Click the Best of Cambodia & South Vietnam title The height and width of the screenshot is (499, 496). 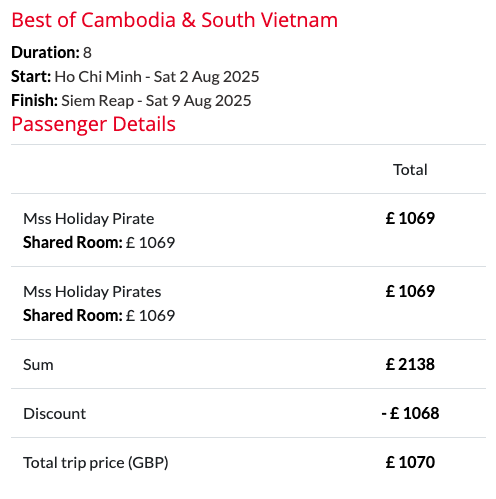[174, 20]
